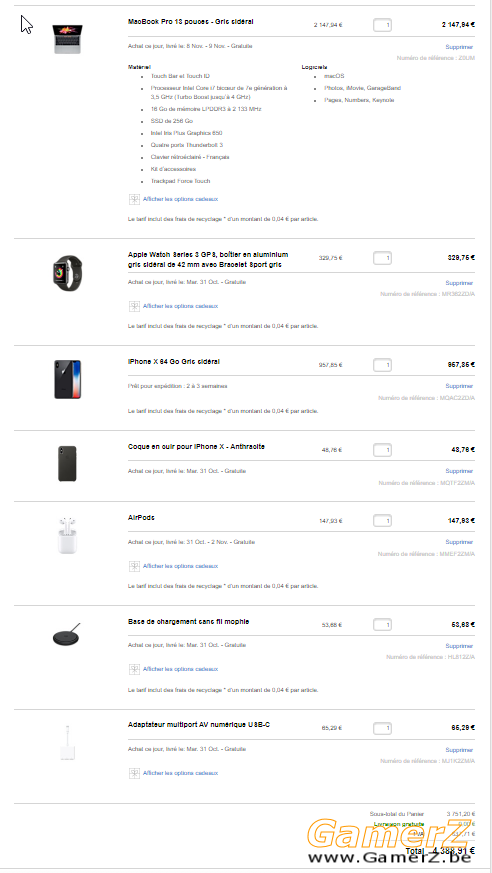Click the gift icon under USB-C adapter

click(x=134, y=773)
